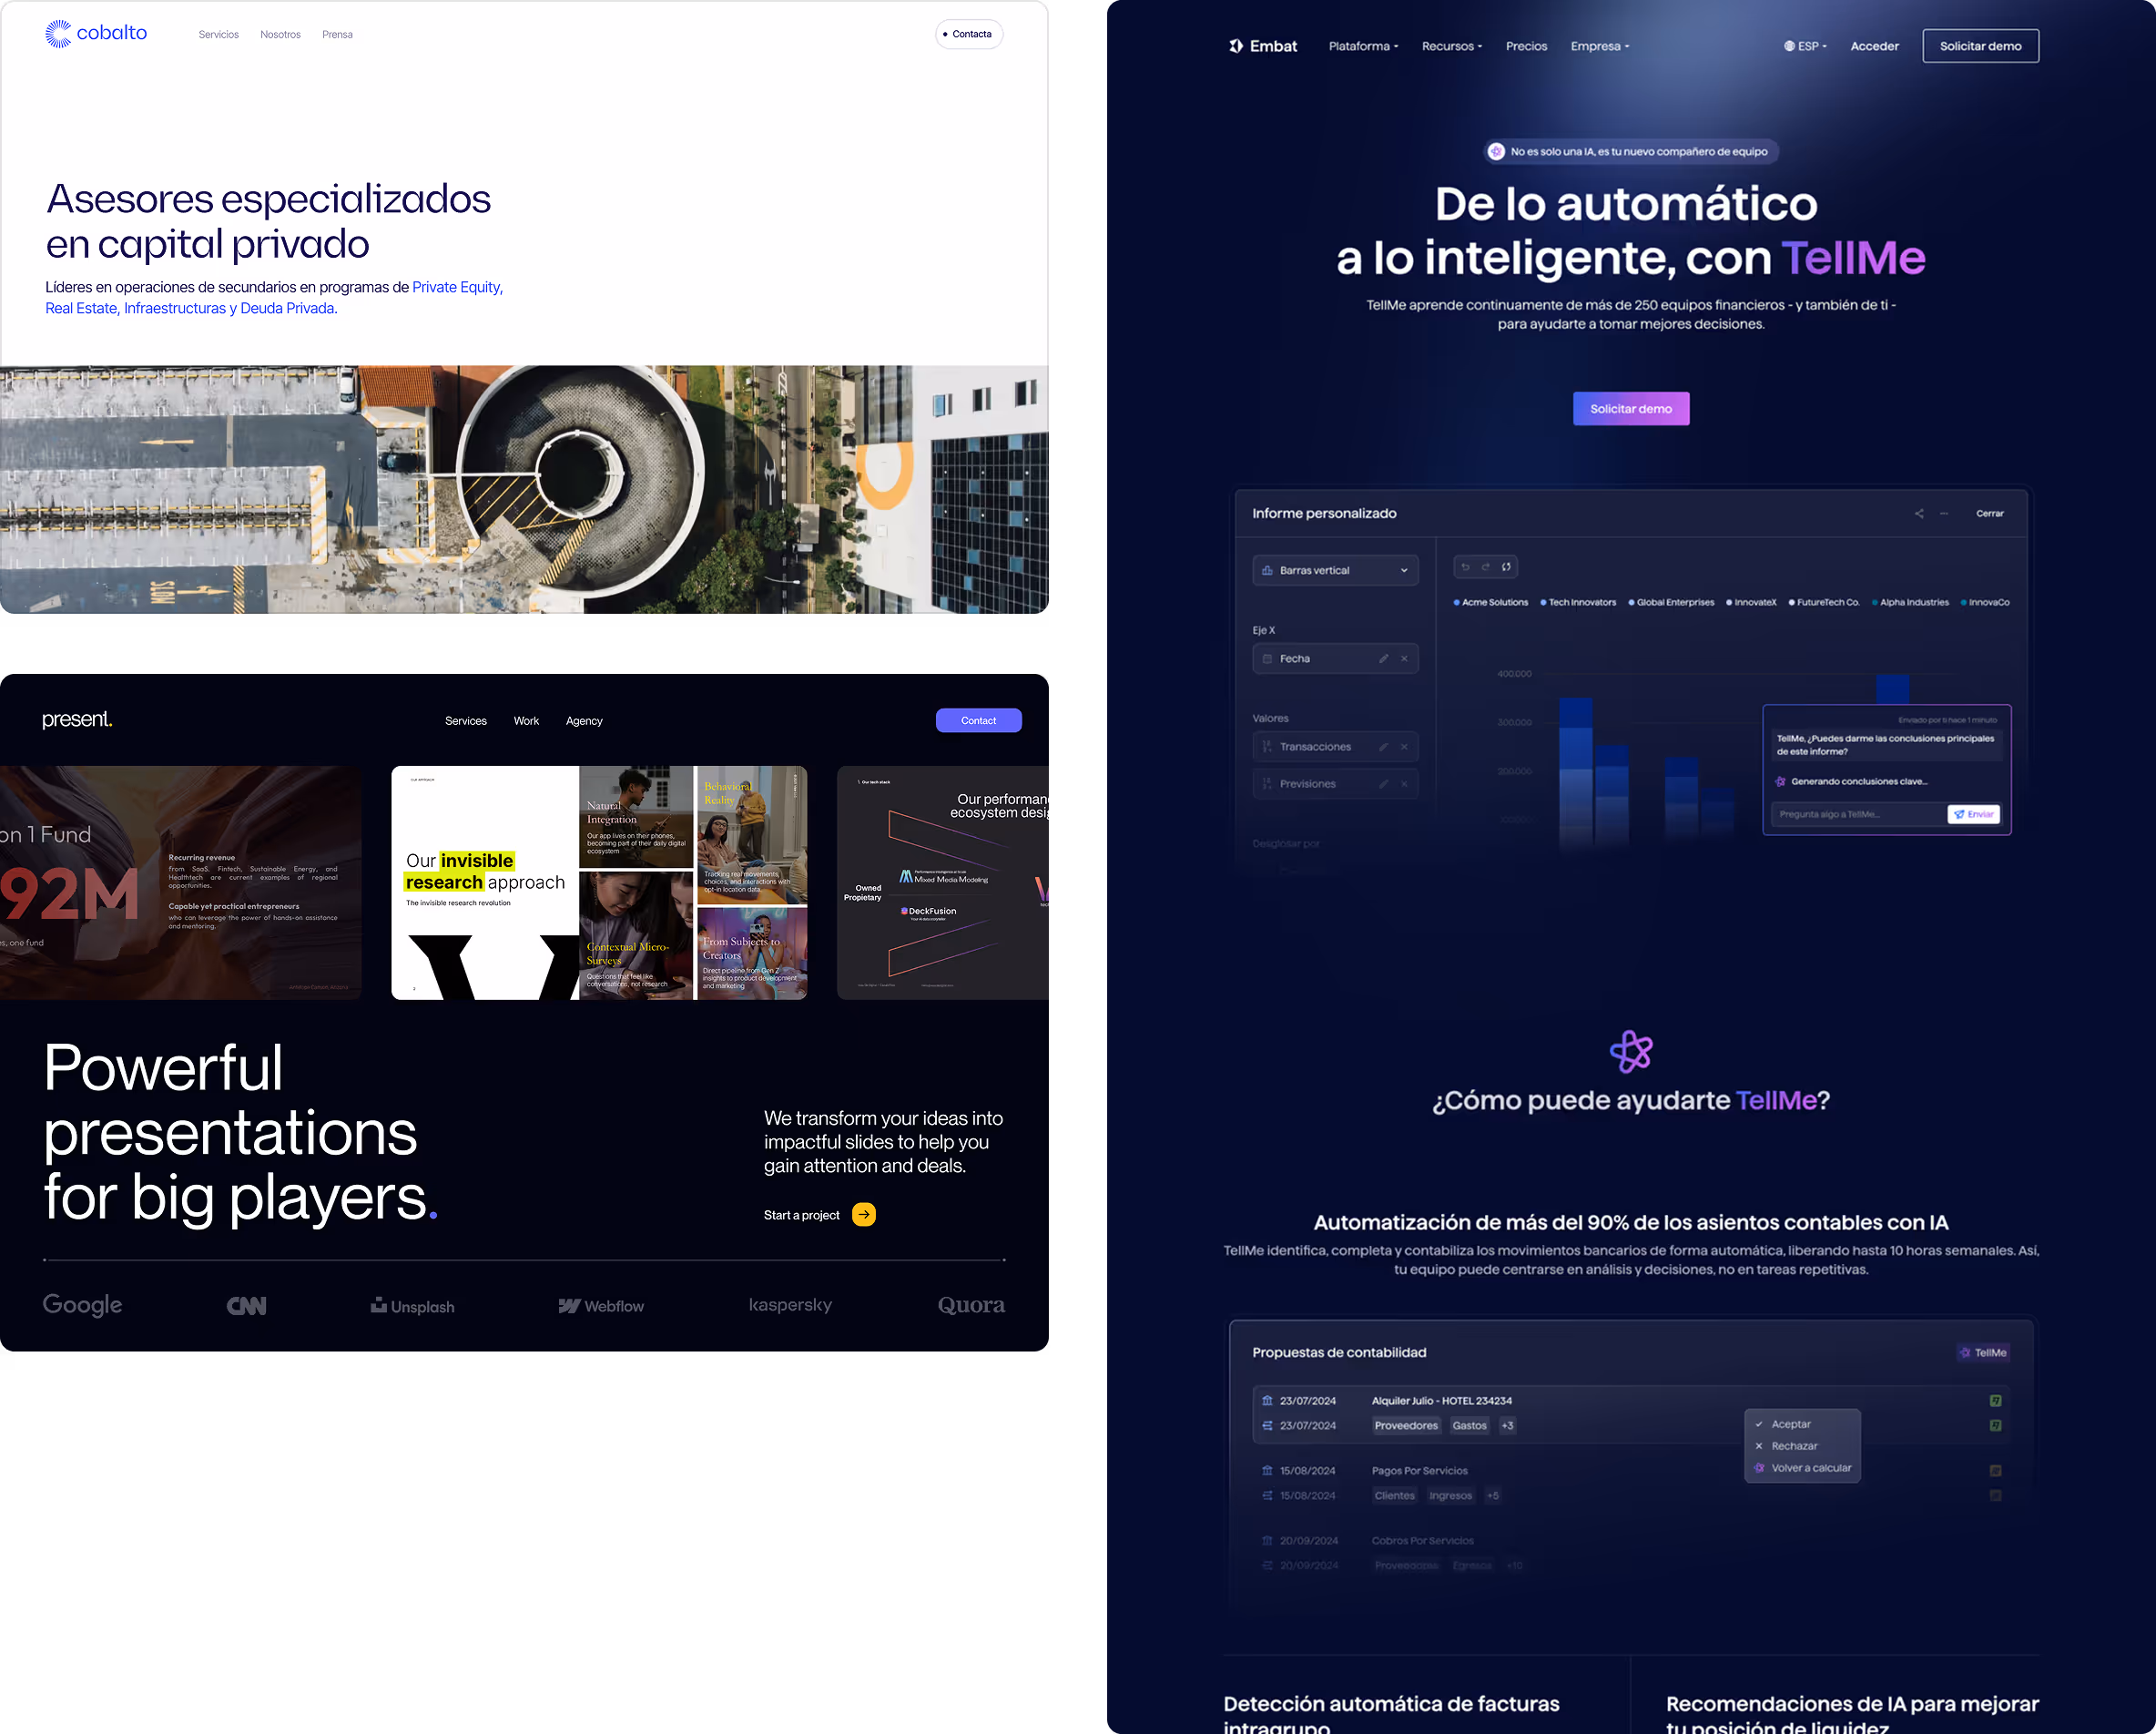Redo the chart change
The image size is (2156, 1734).
click(1486, 567)
